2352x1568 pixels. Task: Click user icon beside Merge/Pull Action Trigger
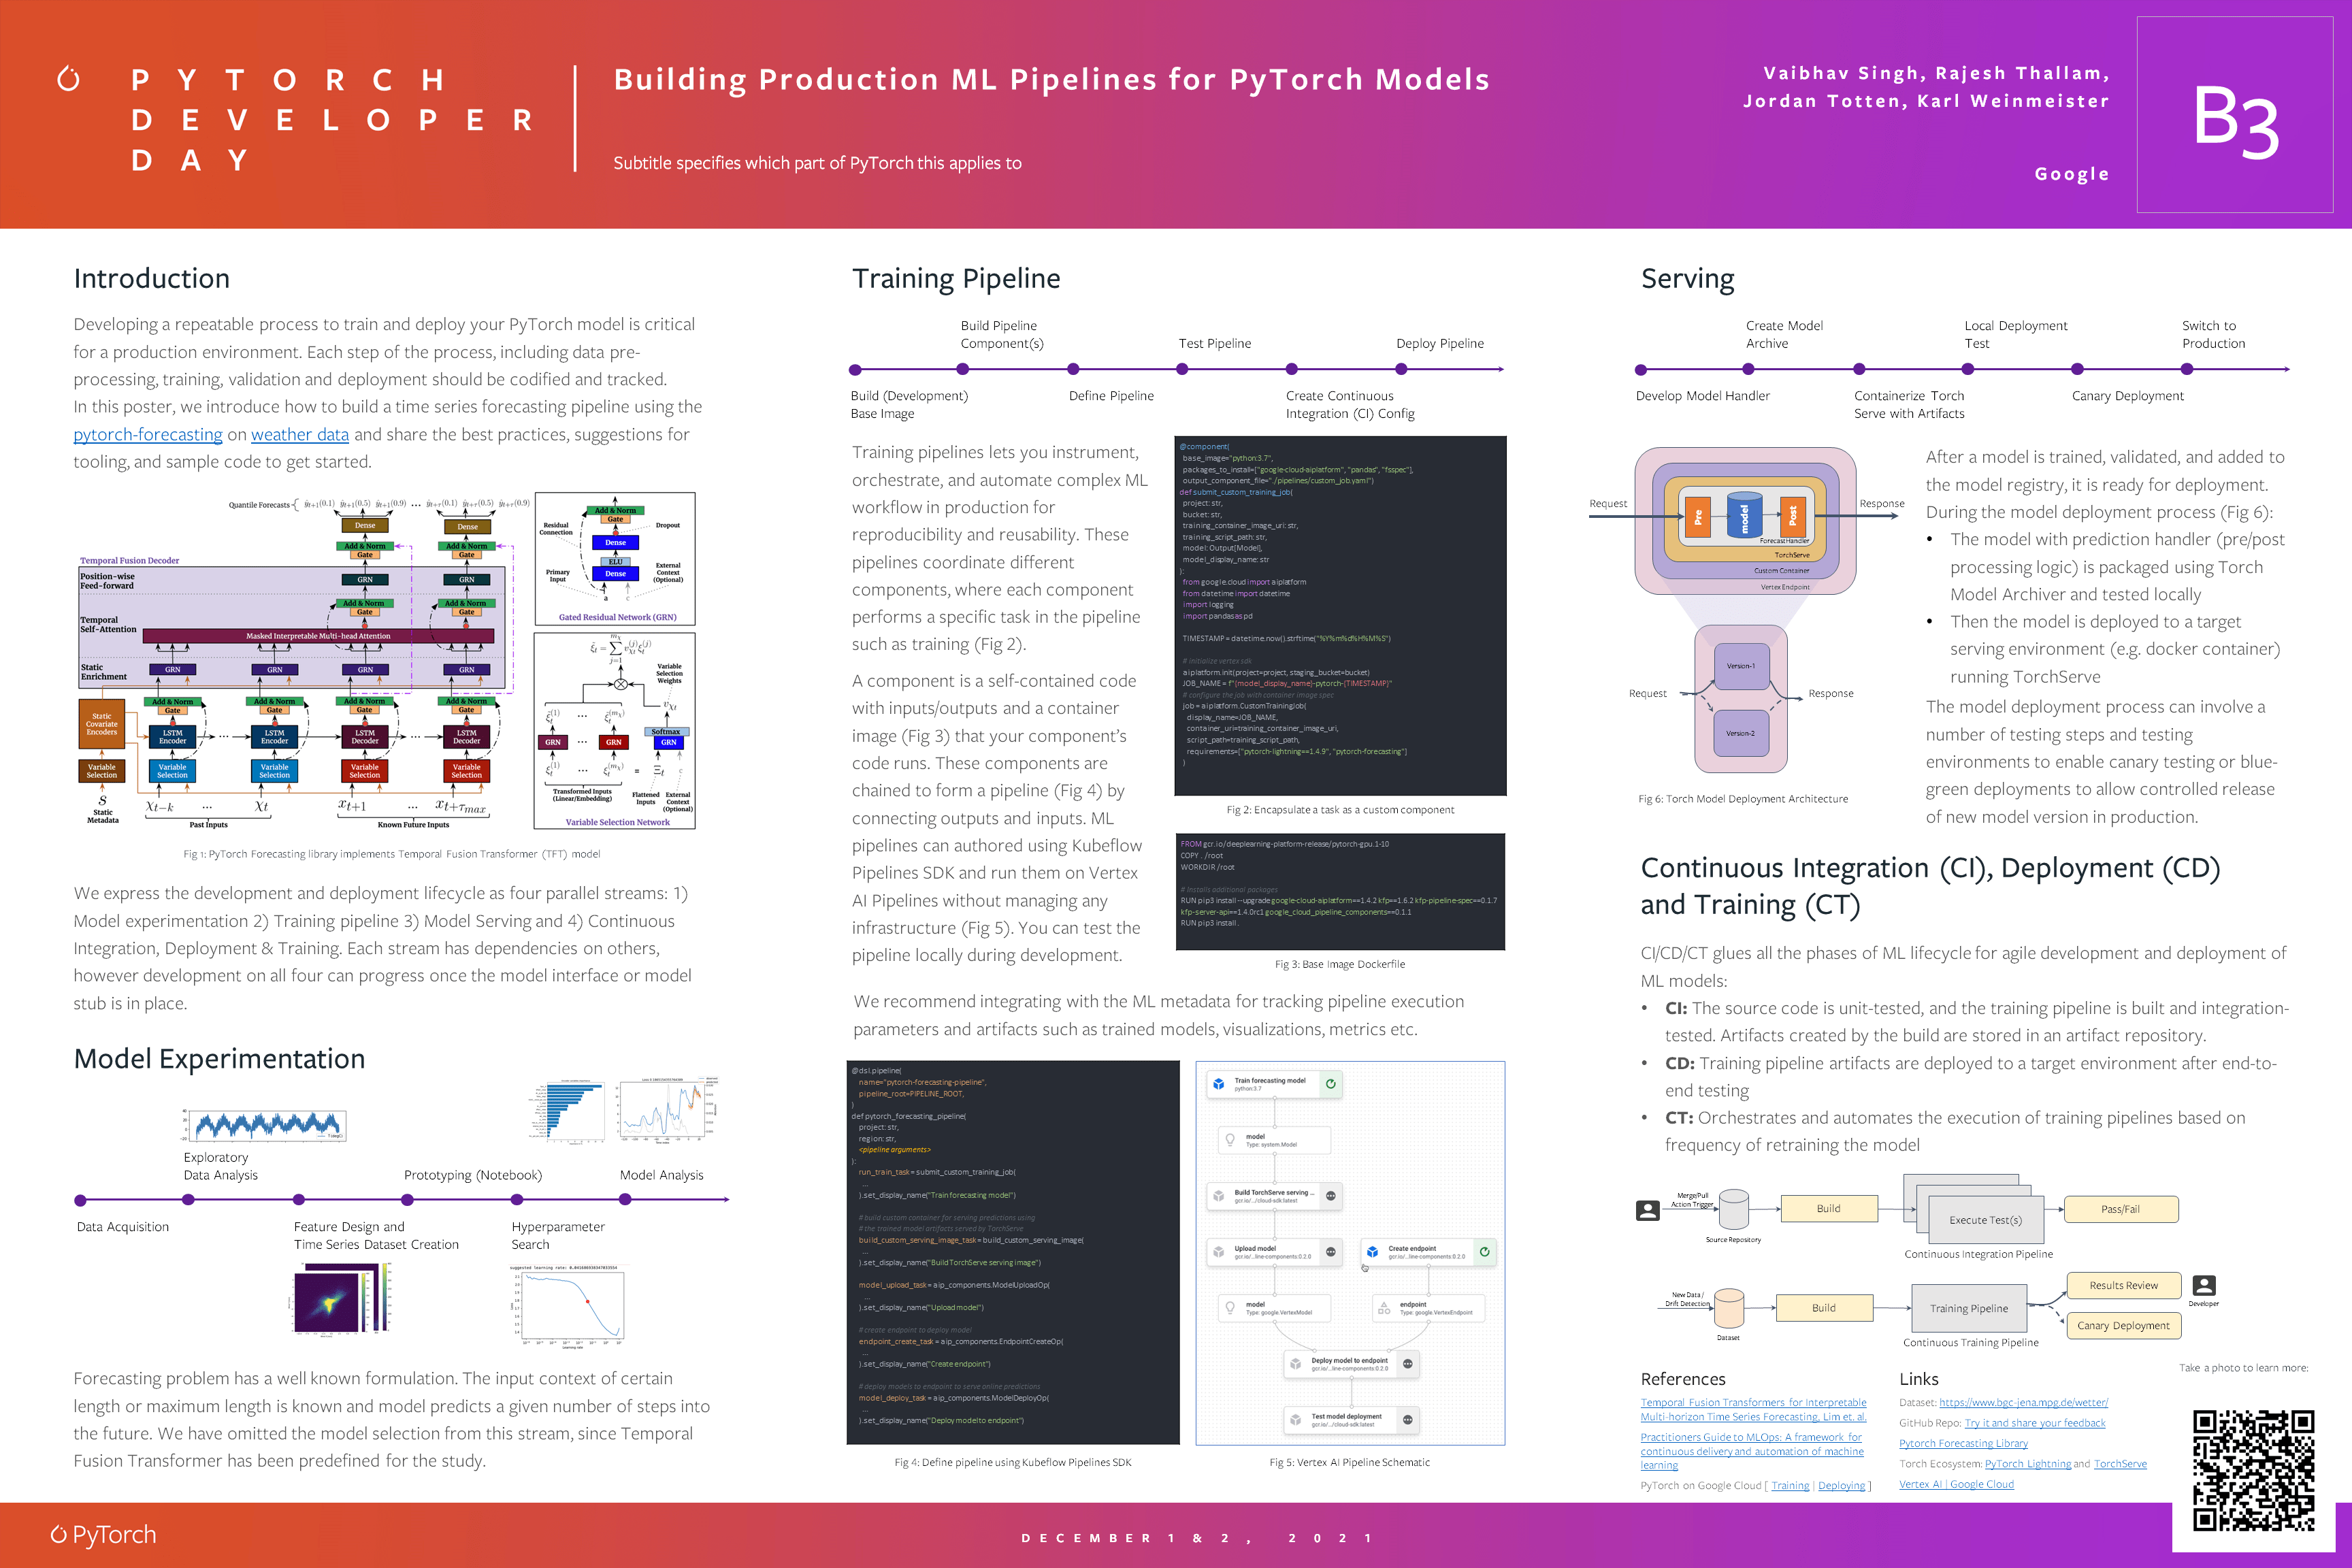coord(1647,1210)
